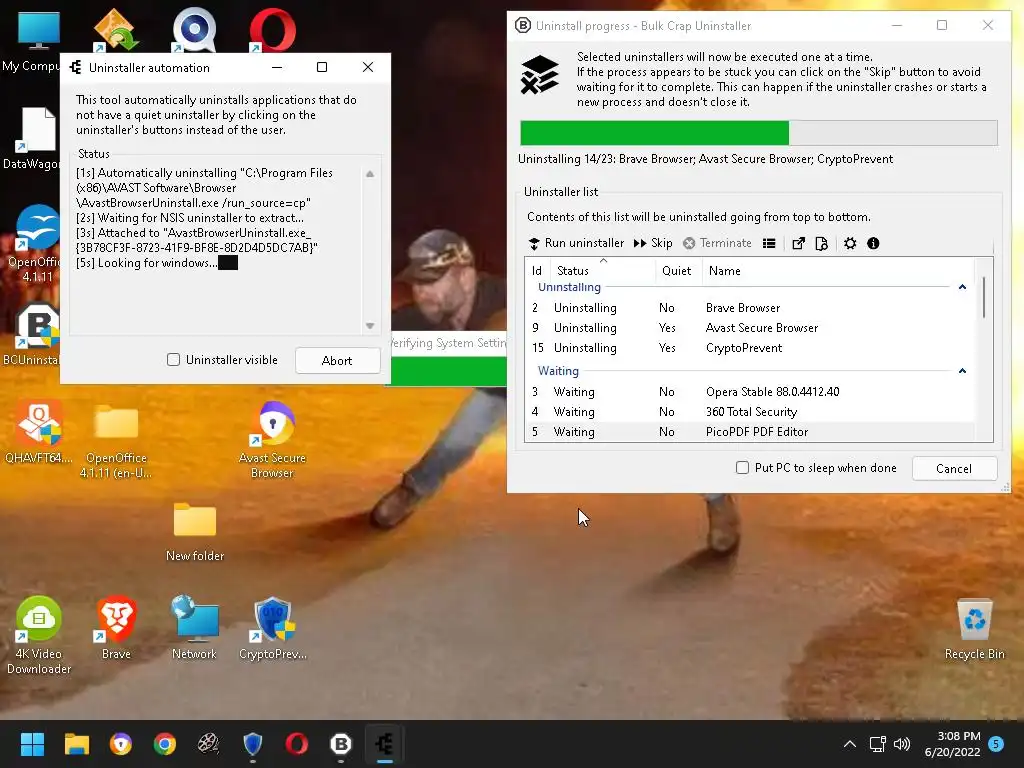This screenshot has width=1024, height=768.
Task: Open Windows Start menu
Action: pyautogui.click(x=32, y=744)
